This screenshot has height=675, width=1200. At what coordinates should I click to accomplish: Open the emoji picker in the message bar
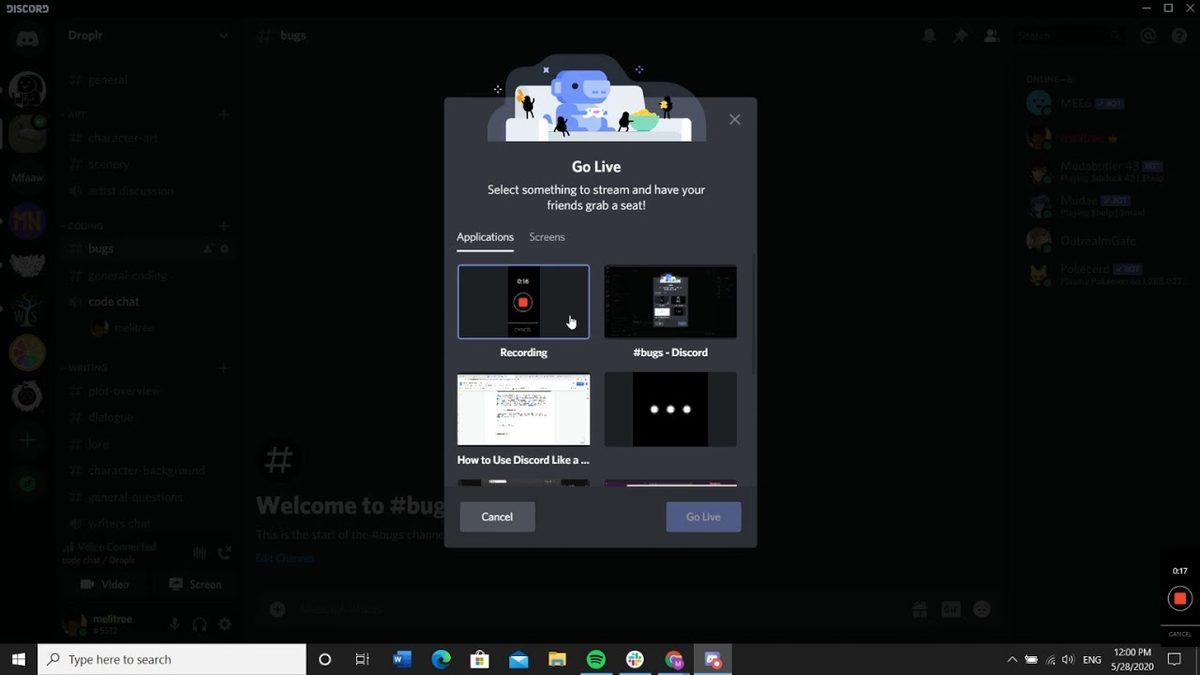click(981, 608)
